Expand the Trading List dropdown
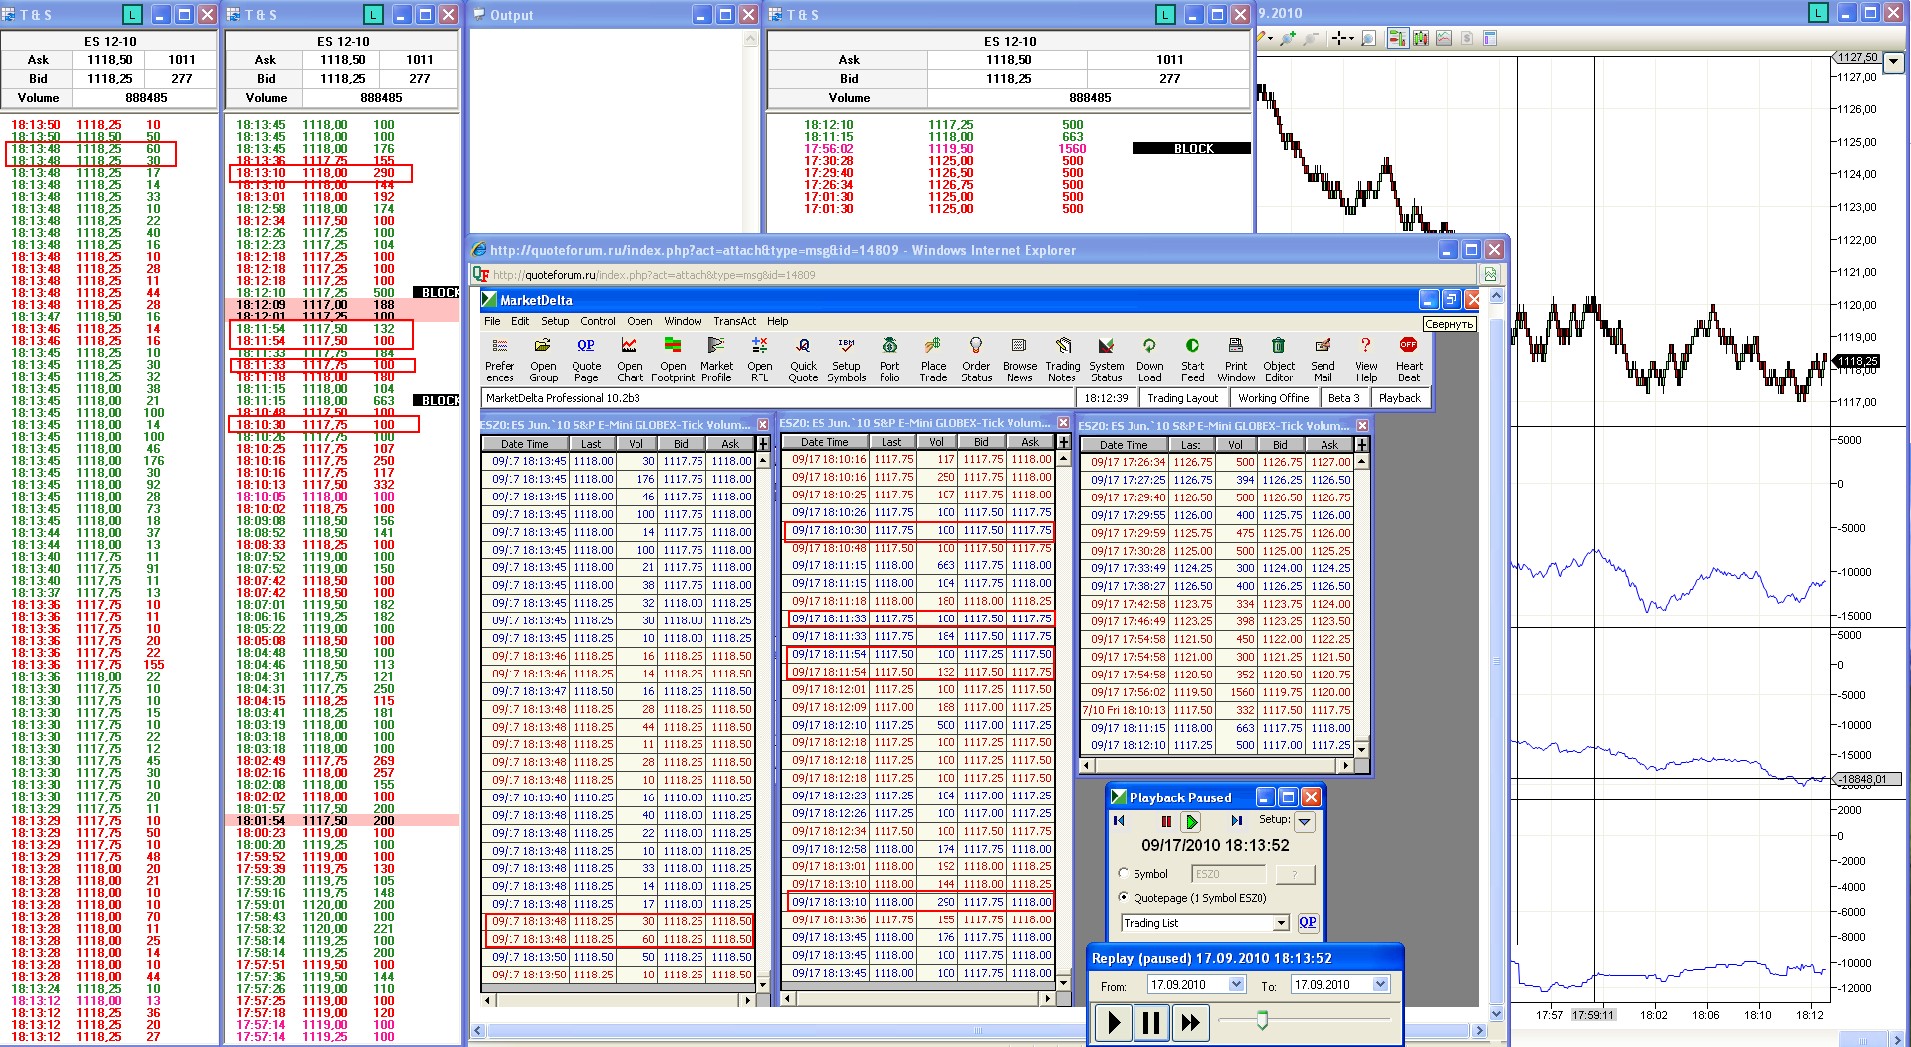The width and height of the screenshot is (1911, 1047). [x=1280, y=923]
